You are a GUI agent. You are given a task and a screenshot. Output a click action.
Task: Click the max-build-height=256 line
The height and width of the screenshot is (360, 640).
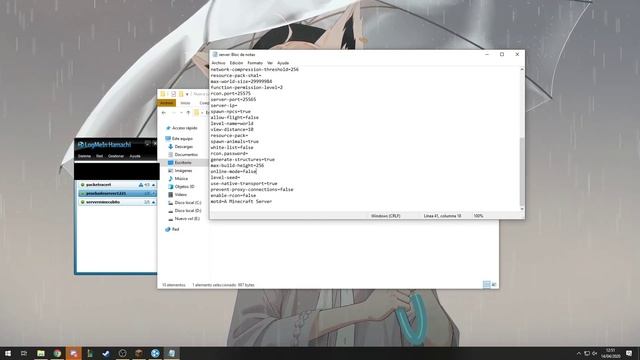(237, 165)
